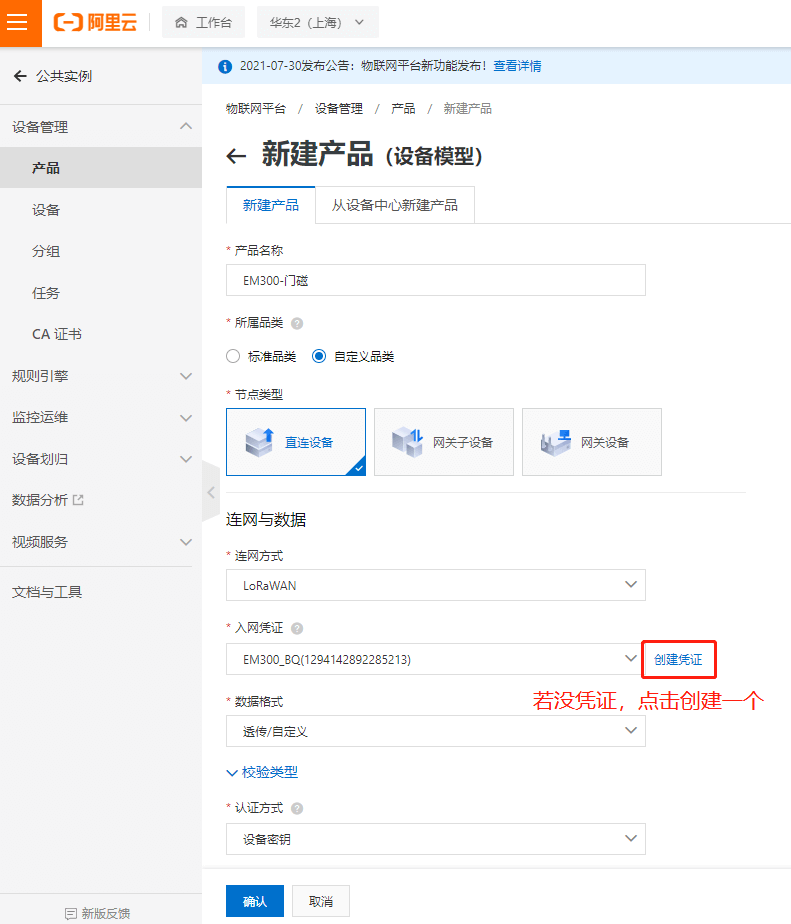This screenshot has width=791, height=924.
Task: Click the 确认 button
Action: tap(255, 901)
